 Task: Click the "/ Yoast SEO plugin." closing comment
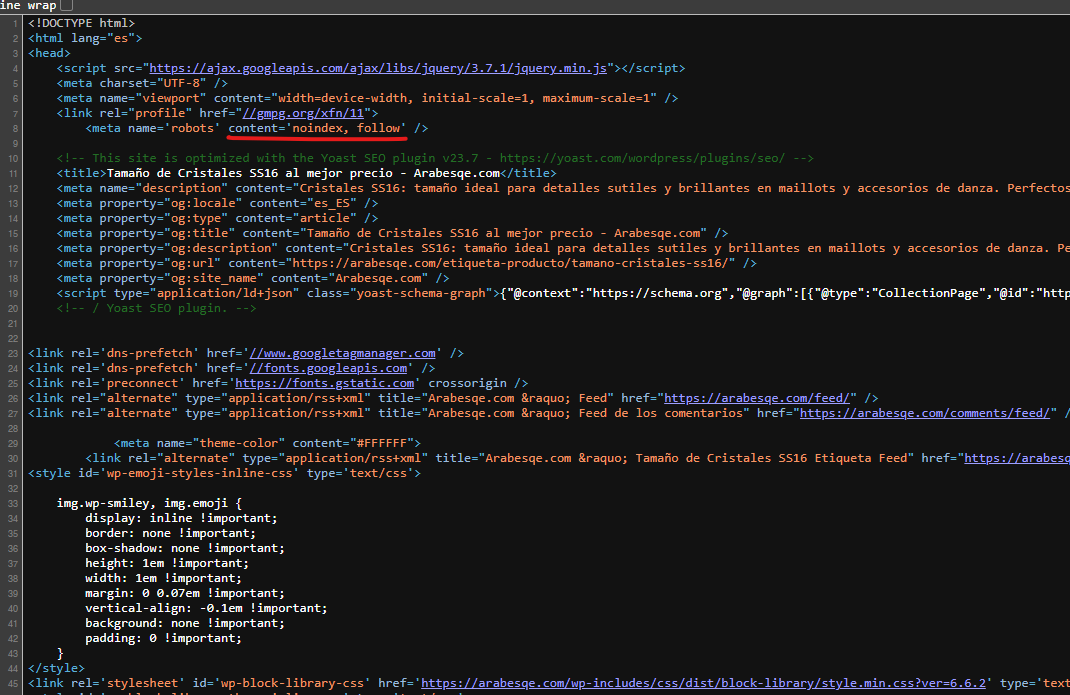point(157,309)
